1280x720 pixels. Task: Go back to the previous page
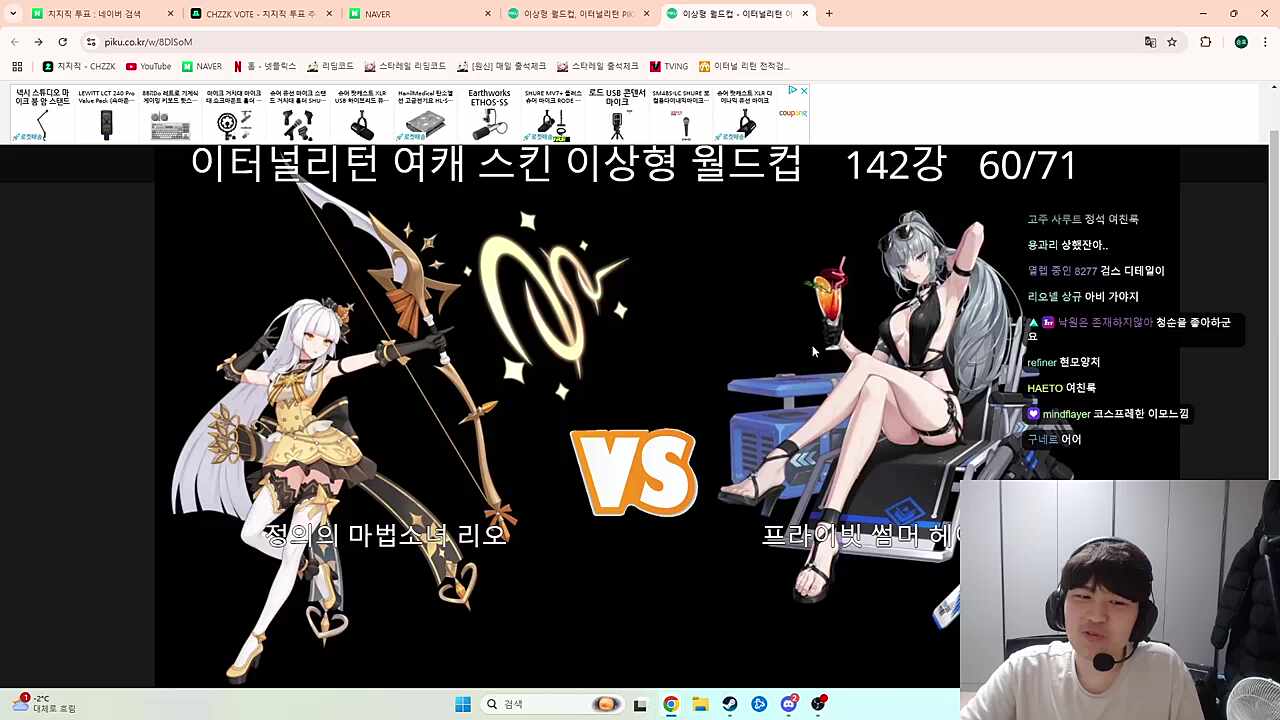coord(14,42)
